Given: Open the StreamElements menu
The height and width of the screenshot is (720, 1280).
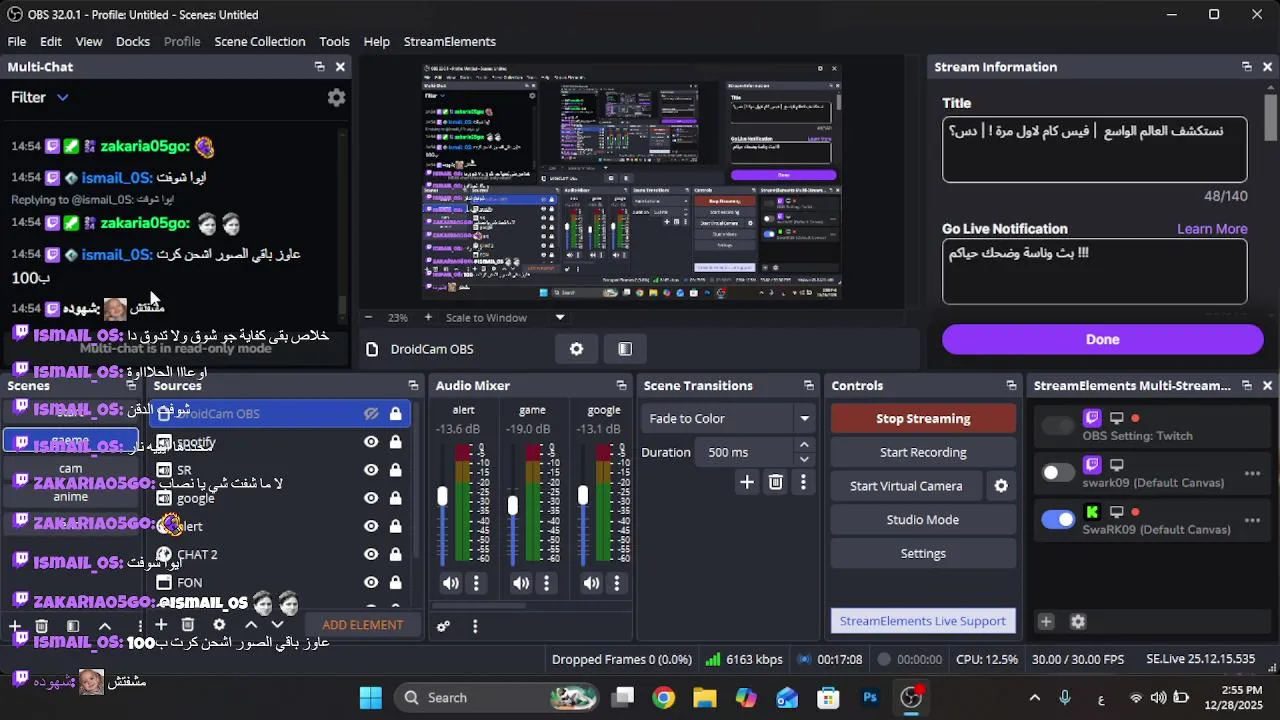Looking at the screenshot, I should [x=450, y=41].
